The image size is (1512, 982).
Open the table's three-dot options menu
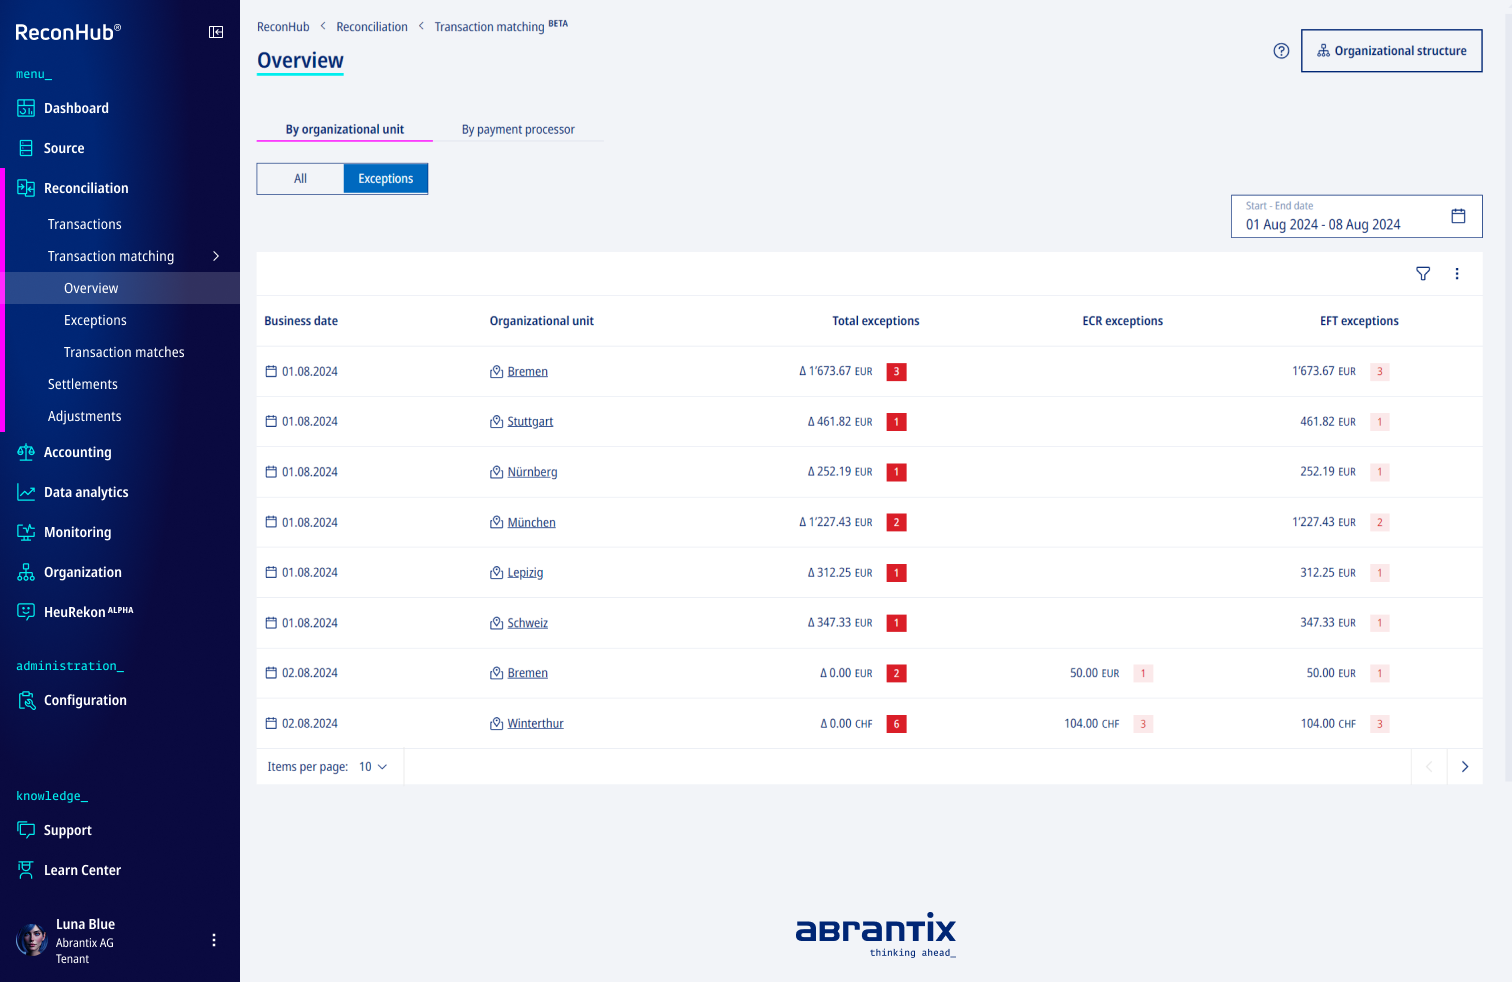click(1457, 274)
